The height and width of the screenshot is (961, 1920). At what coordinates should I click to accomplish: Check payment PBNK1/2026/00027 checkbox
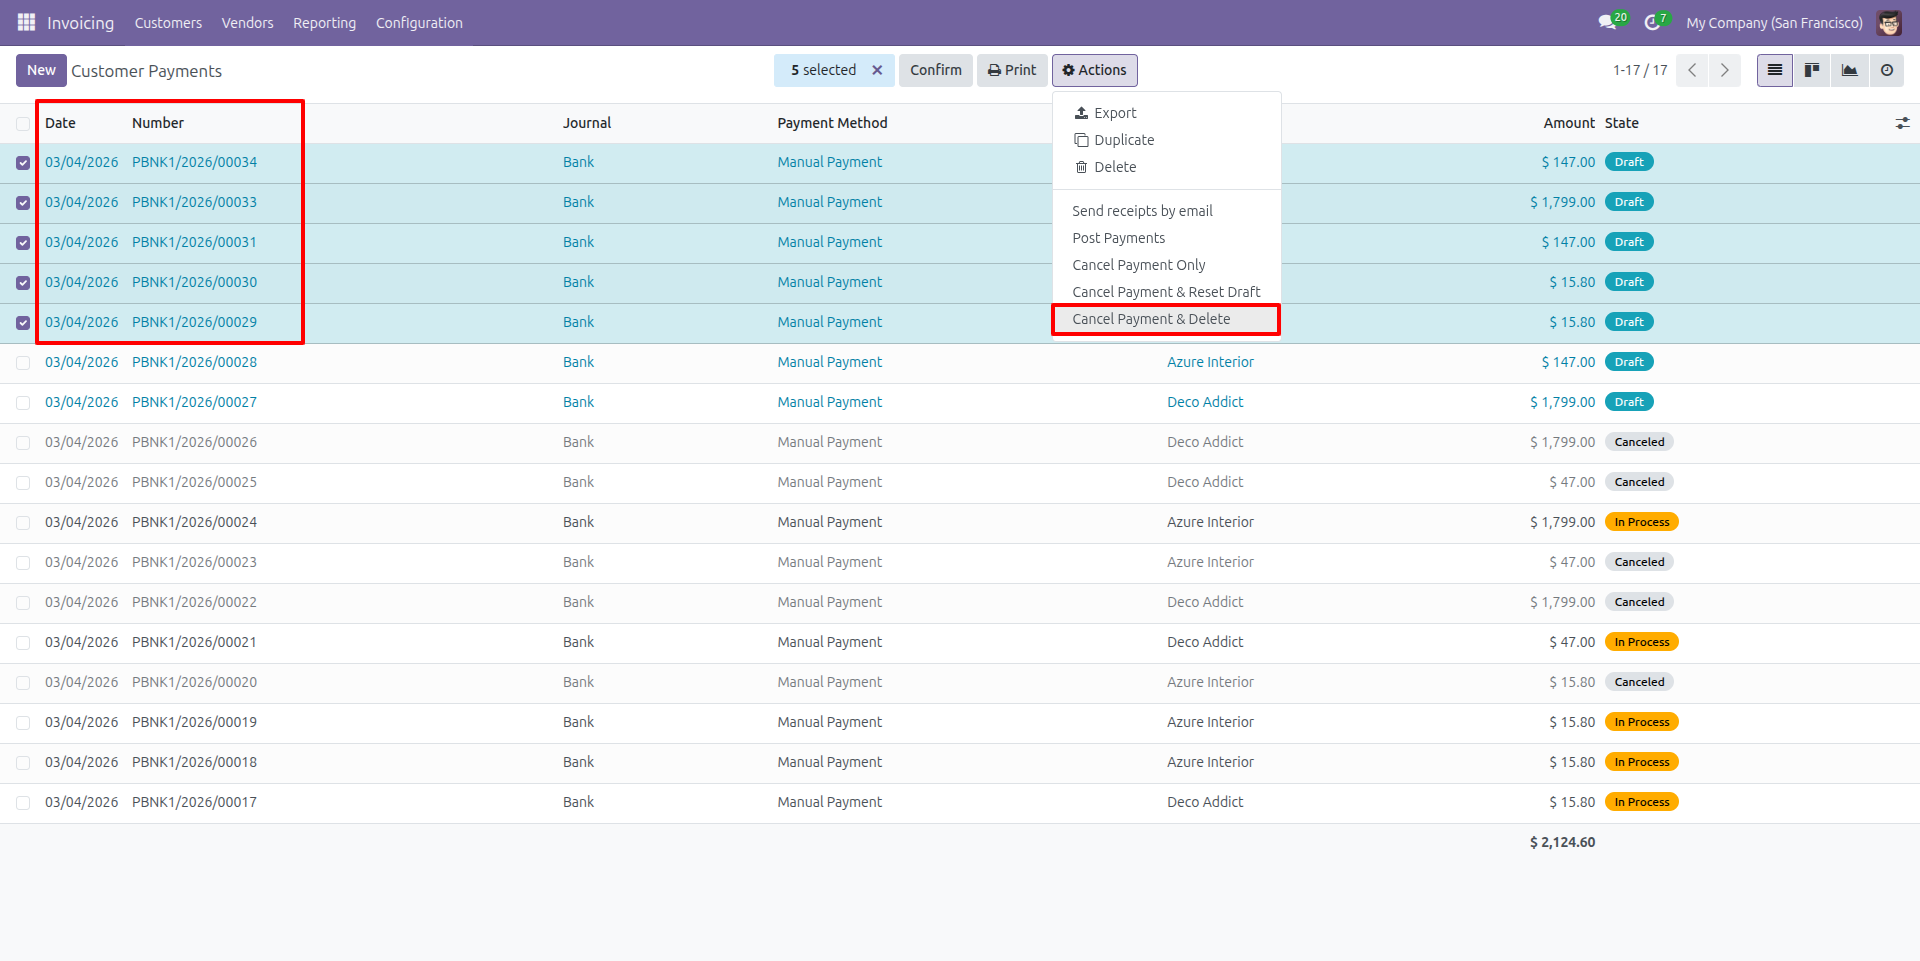click(23, 402)
